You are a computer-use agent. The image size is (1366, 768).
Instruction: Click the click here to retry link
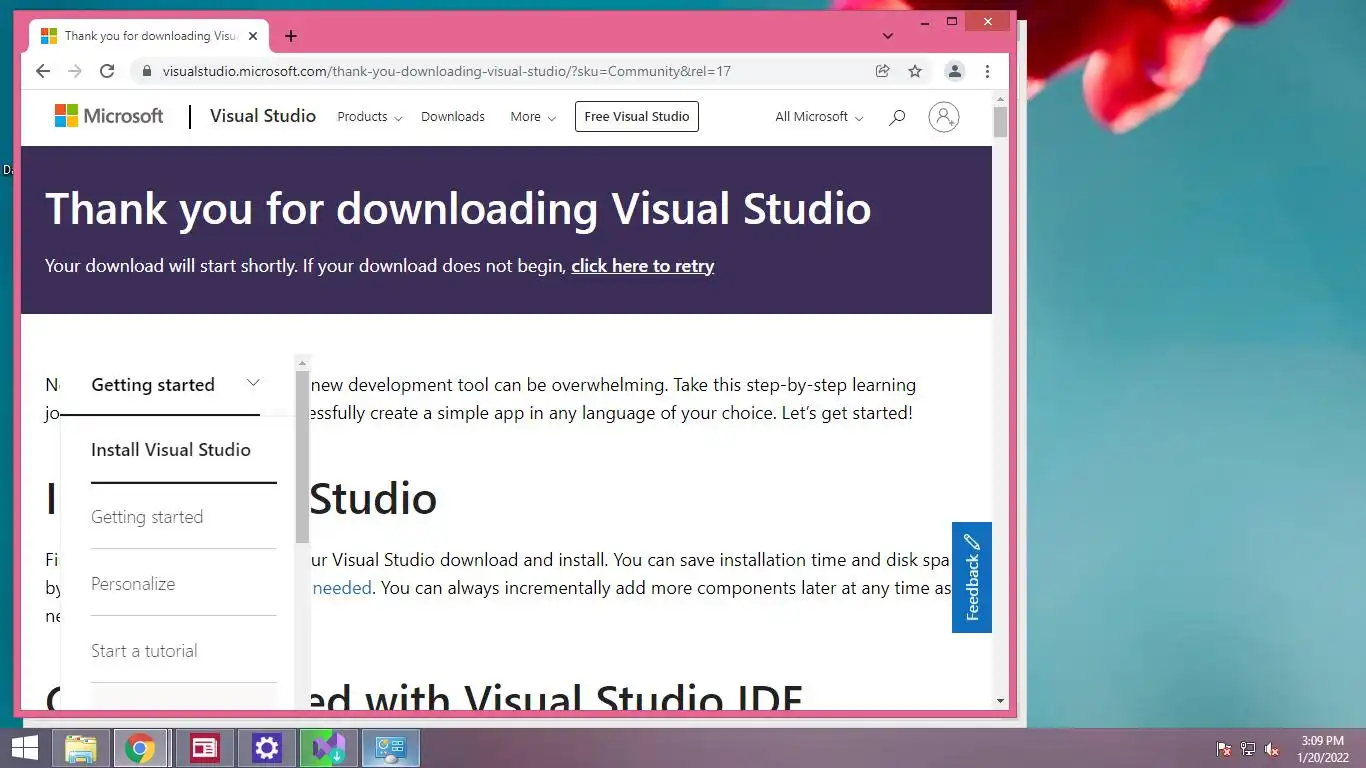[642, 266]
